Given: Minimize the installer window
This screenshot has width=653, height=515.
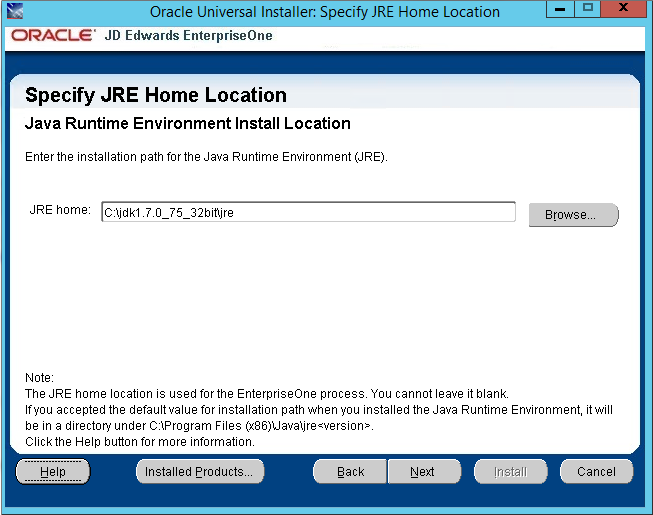Looking at the screenshot, I should click(560, 9).
